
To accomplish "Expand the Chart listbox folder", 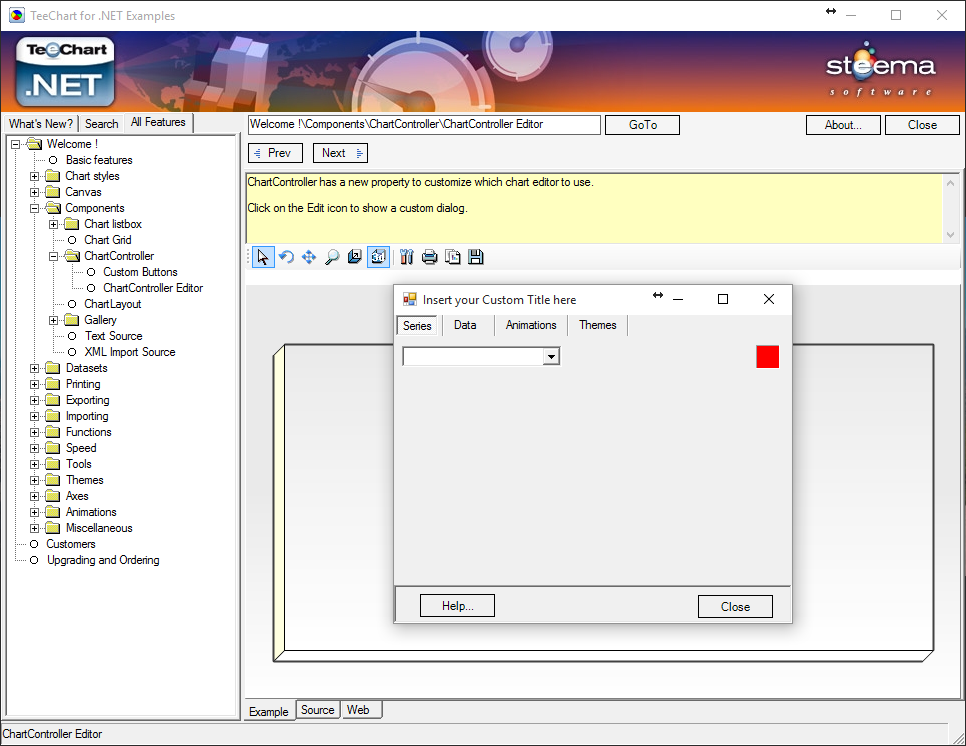I will pyautogui.click(x=54, y=224).
